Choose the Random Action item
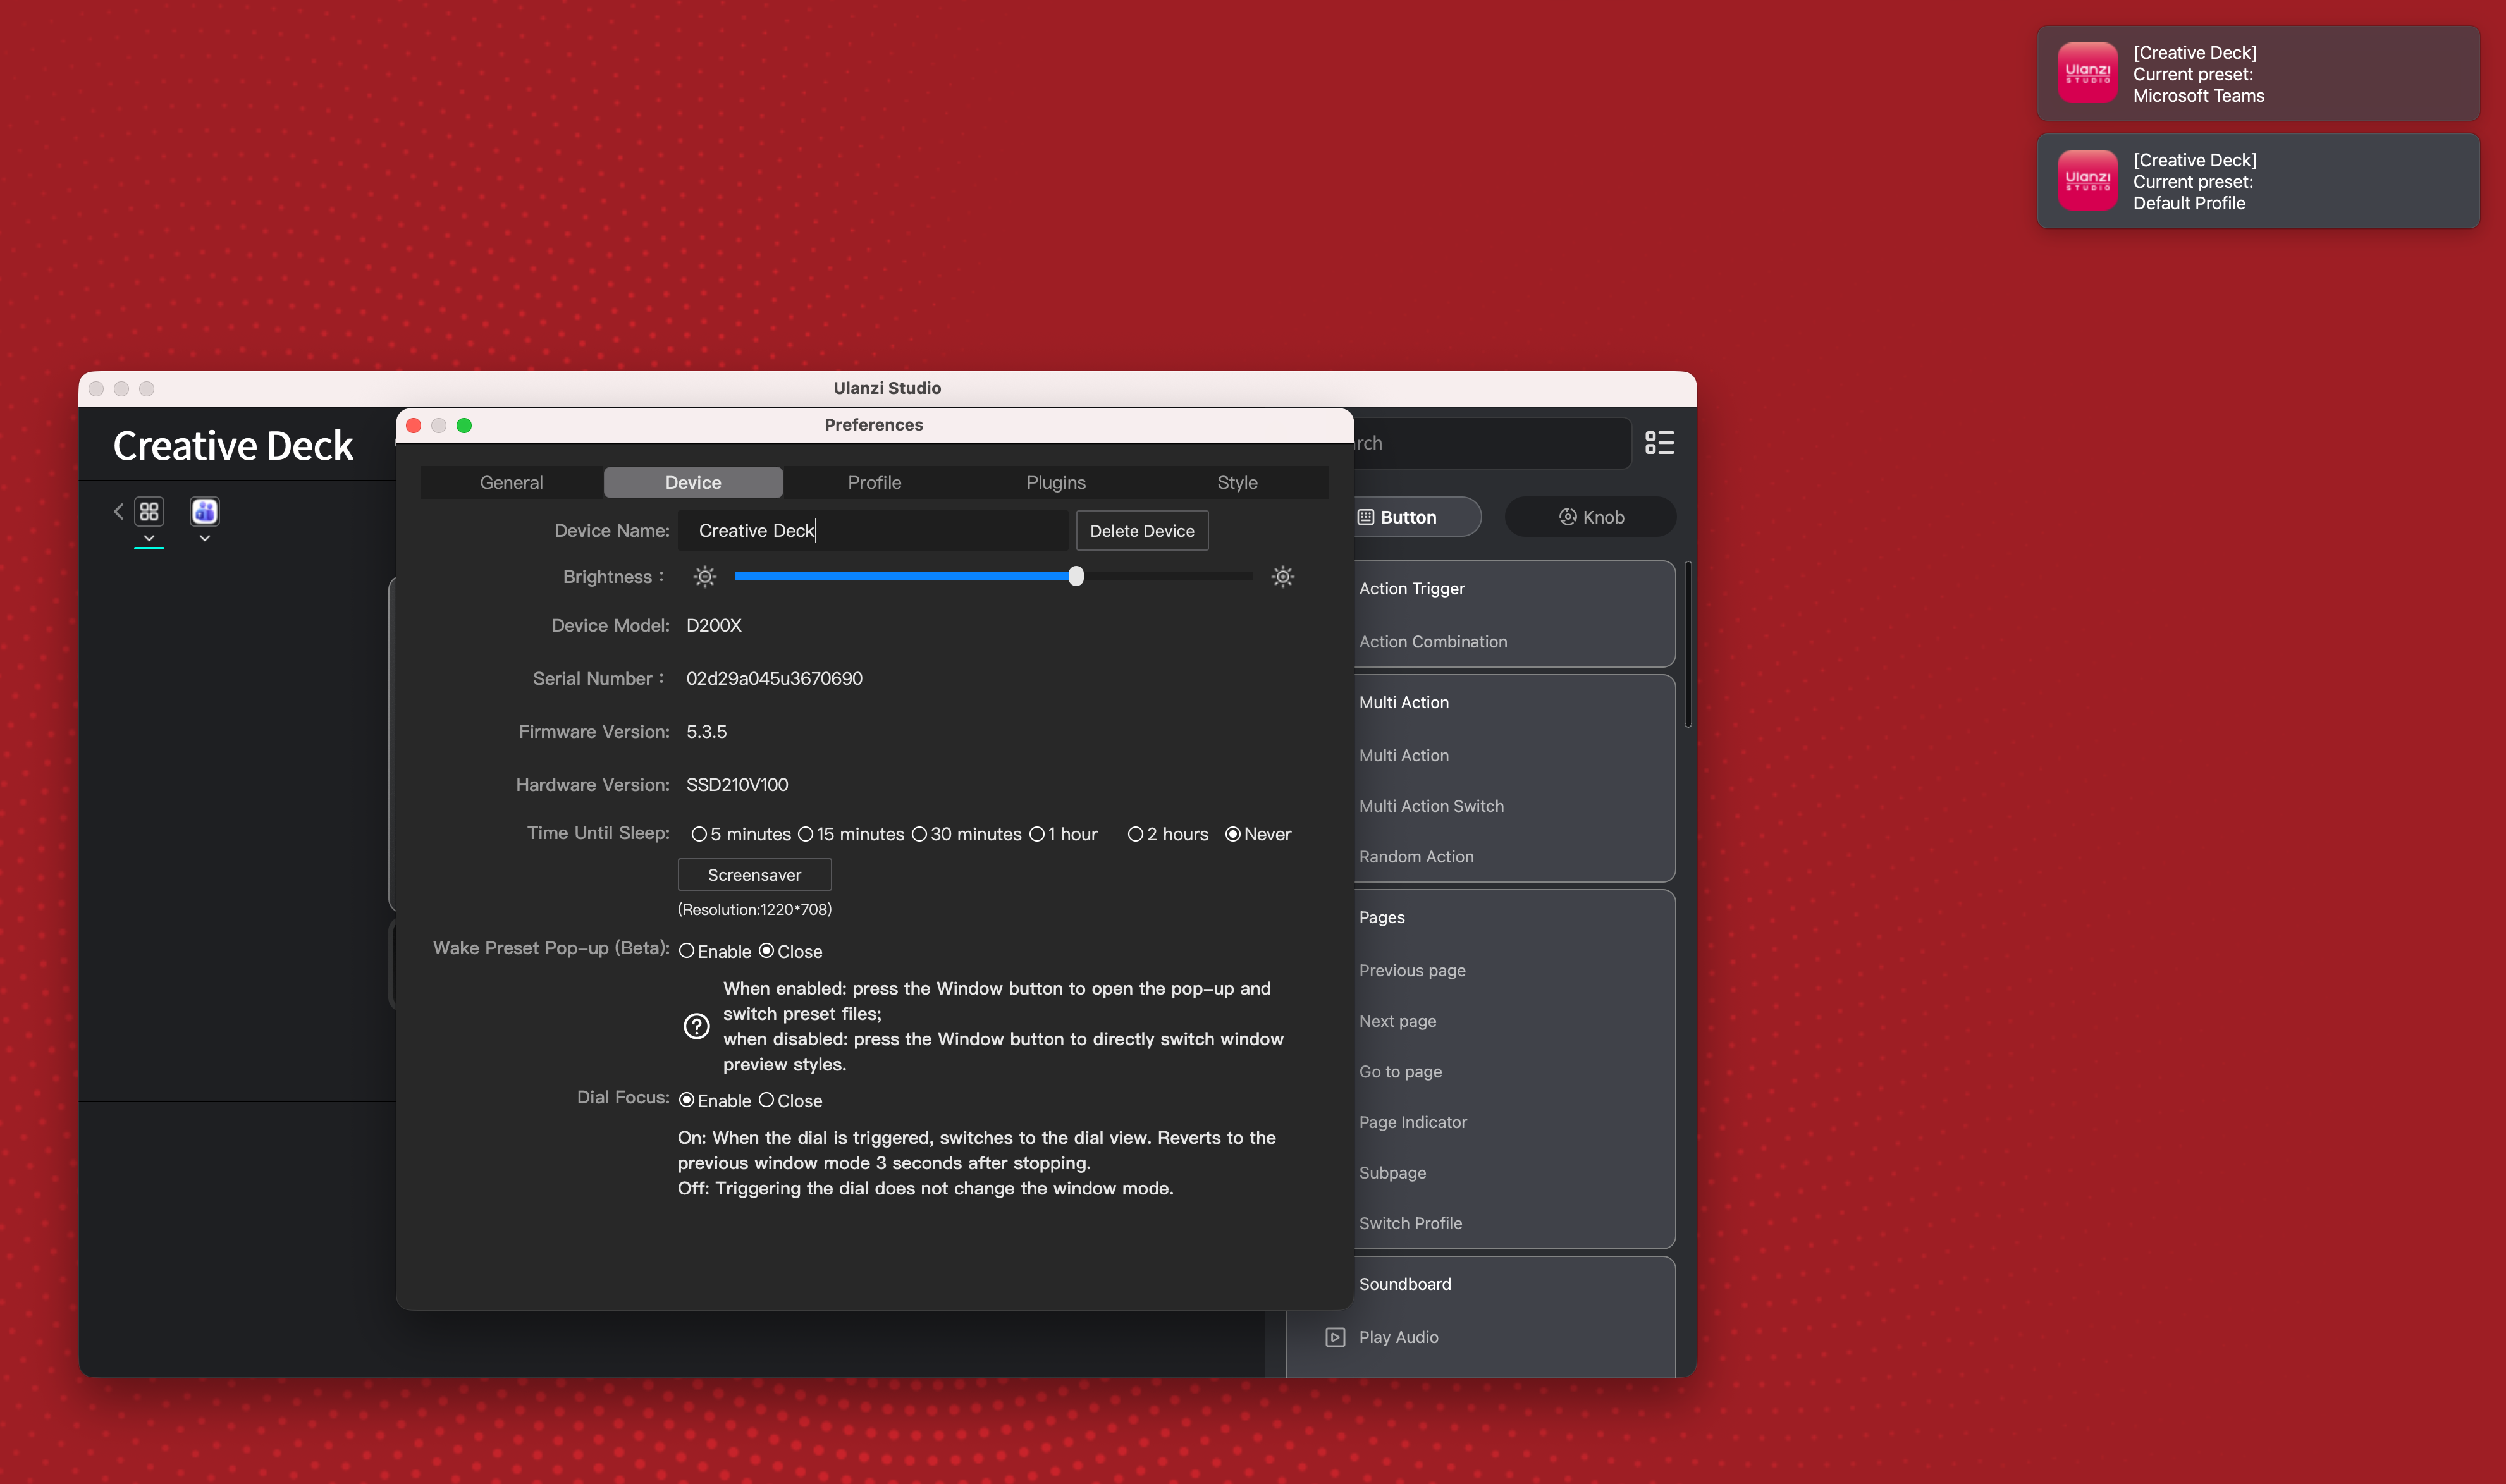The width and height of the screenshot is (2506, 1484). 1416,857
